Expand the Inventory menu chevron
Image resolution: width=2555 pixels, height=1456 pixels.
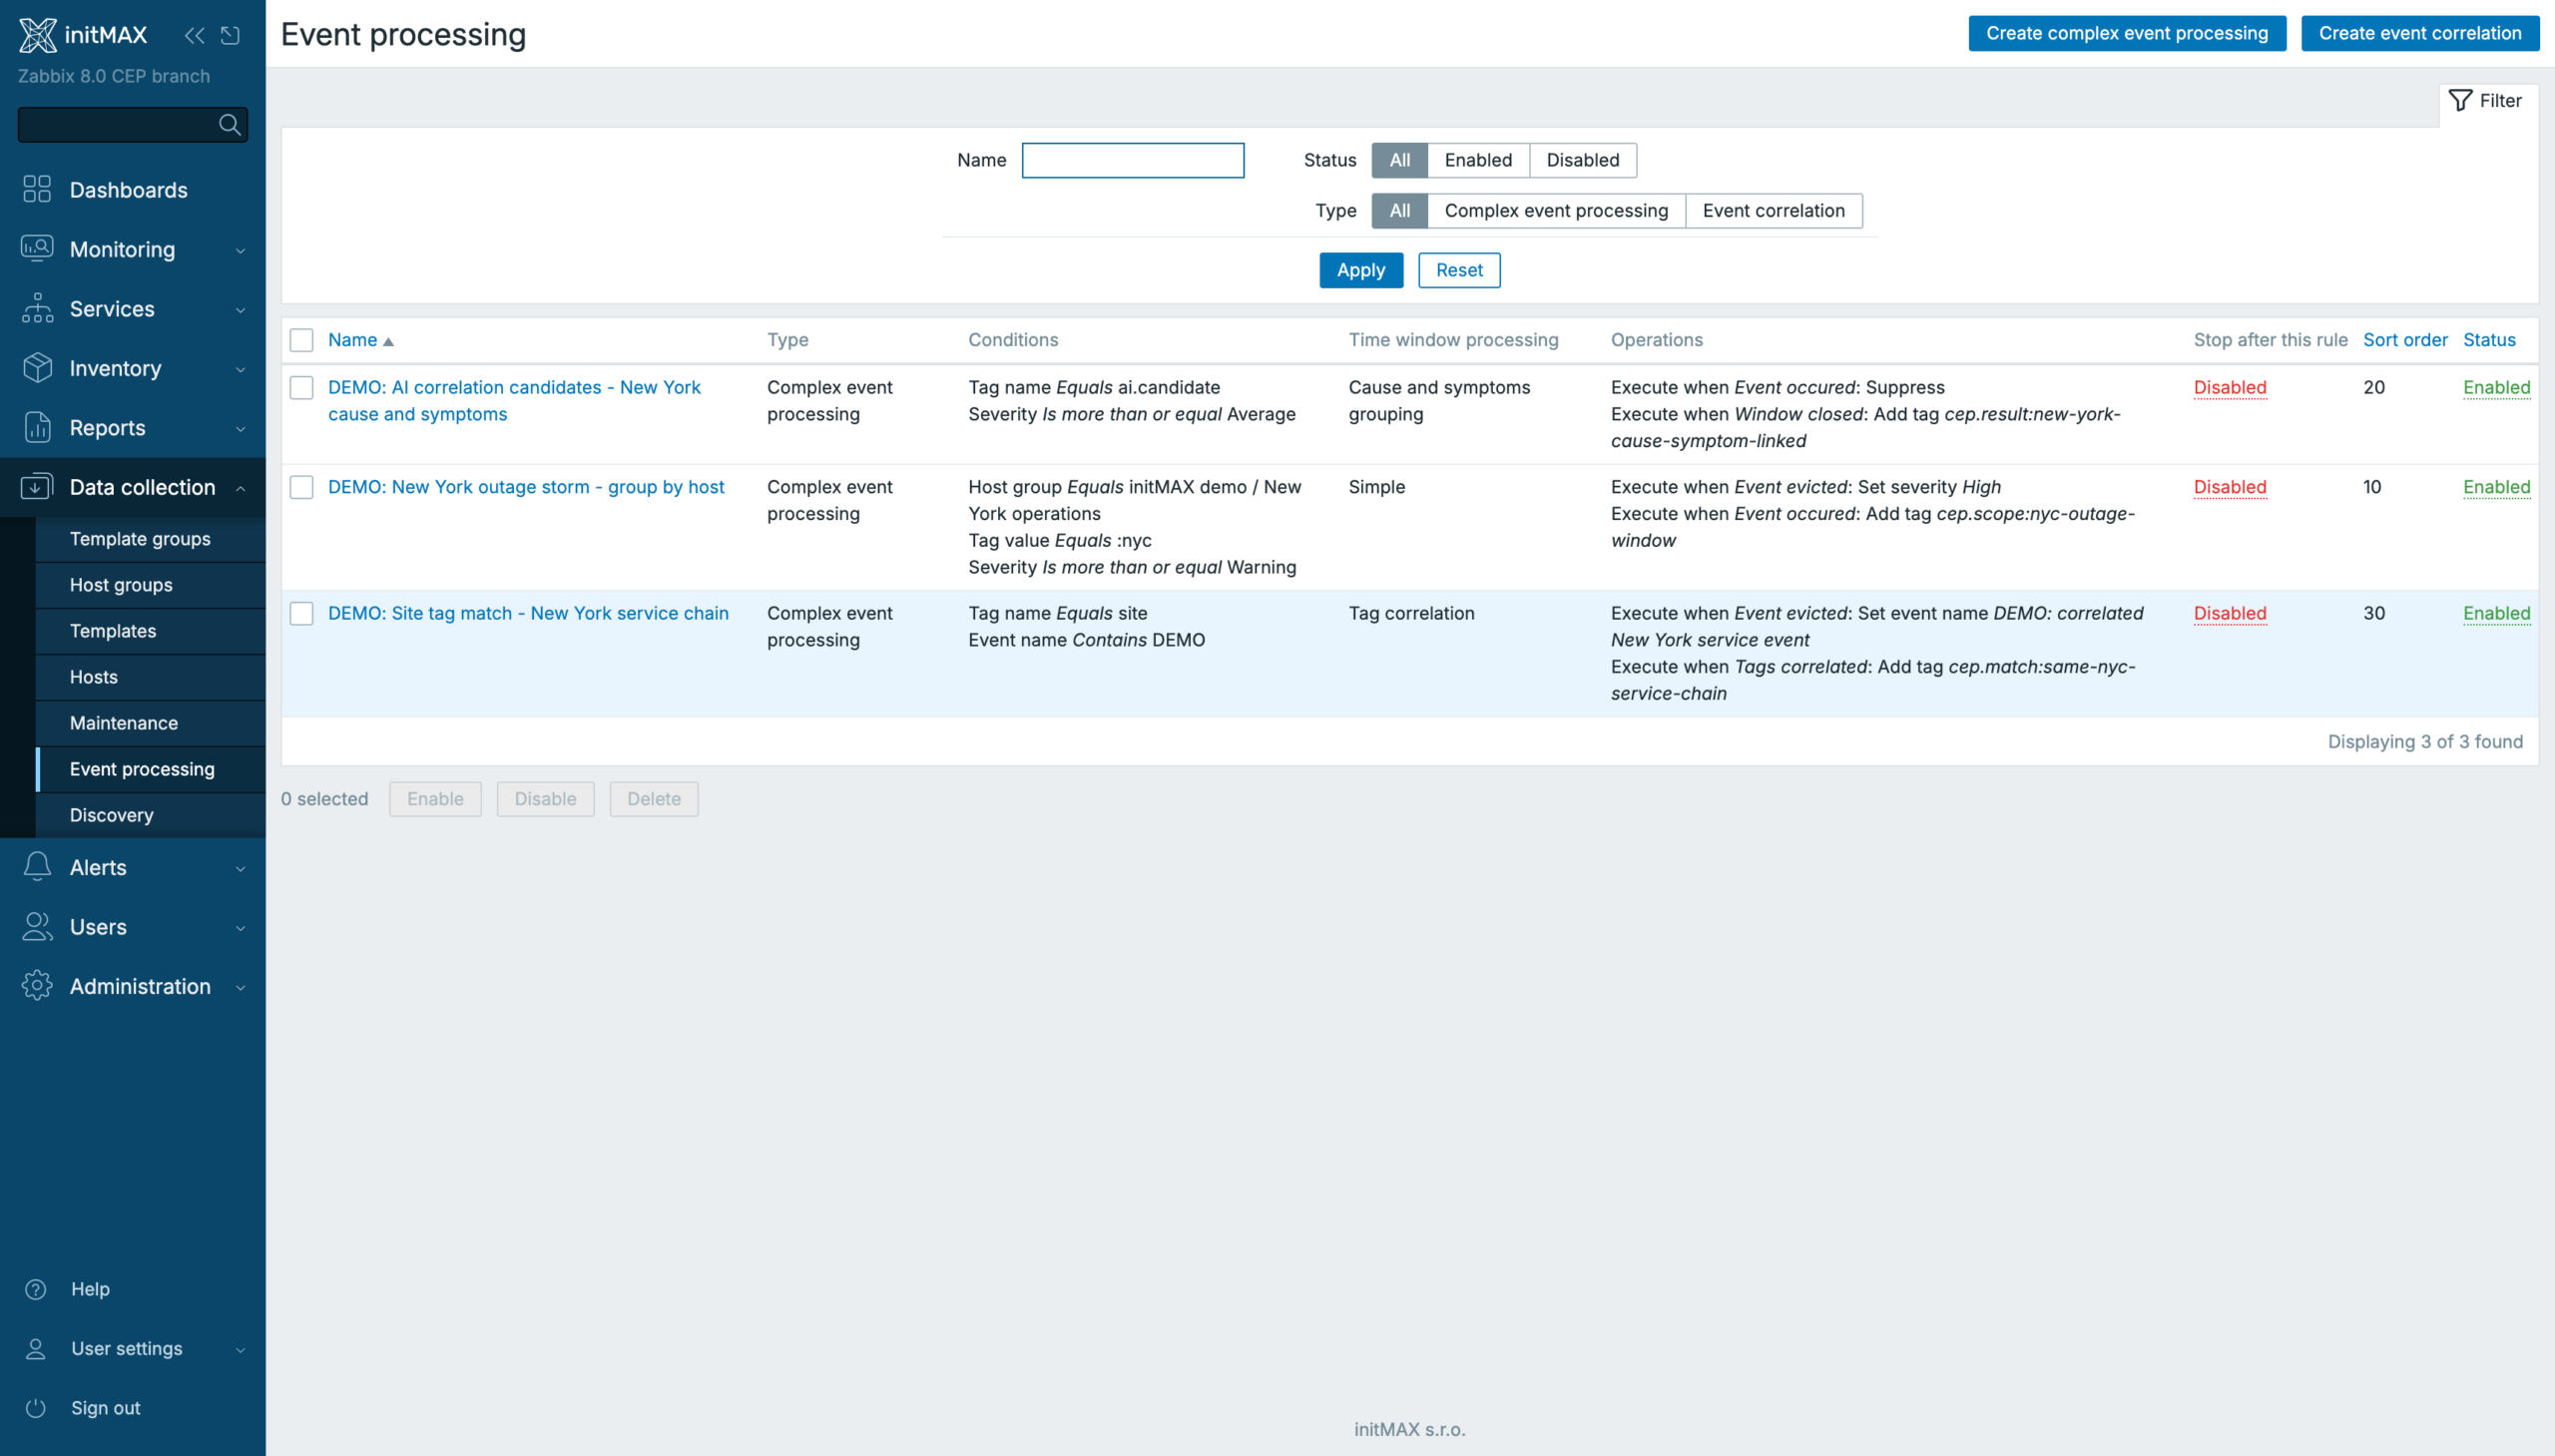coord(240,369)
